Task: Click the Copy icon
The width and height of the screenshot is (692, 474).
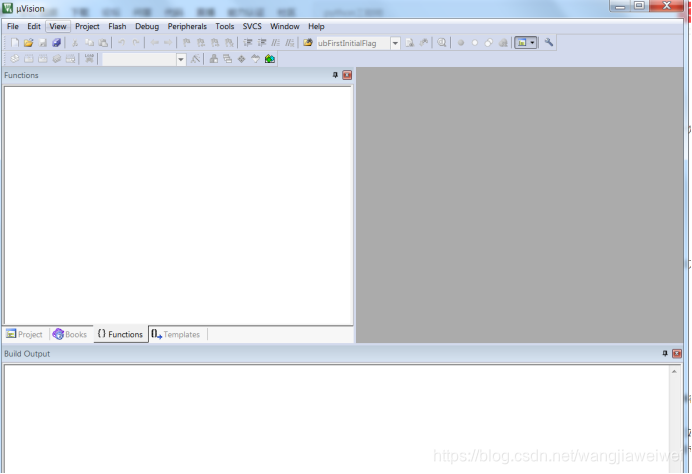Action: click(x=89, y=43)
